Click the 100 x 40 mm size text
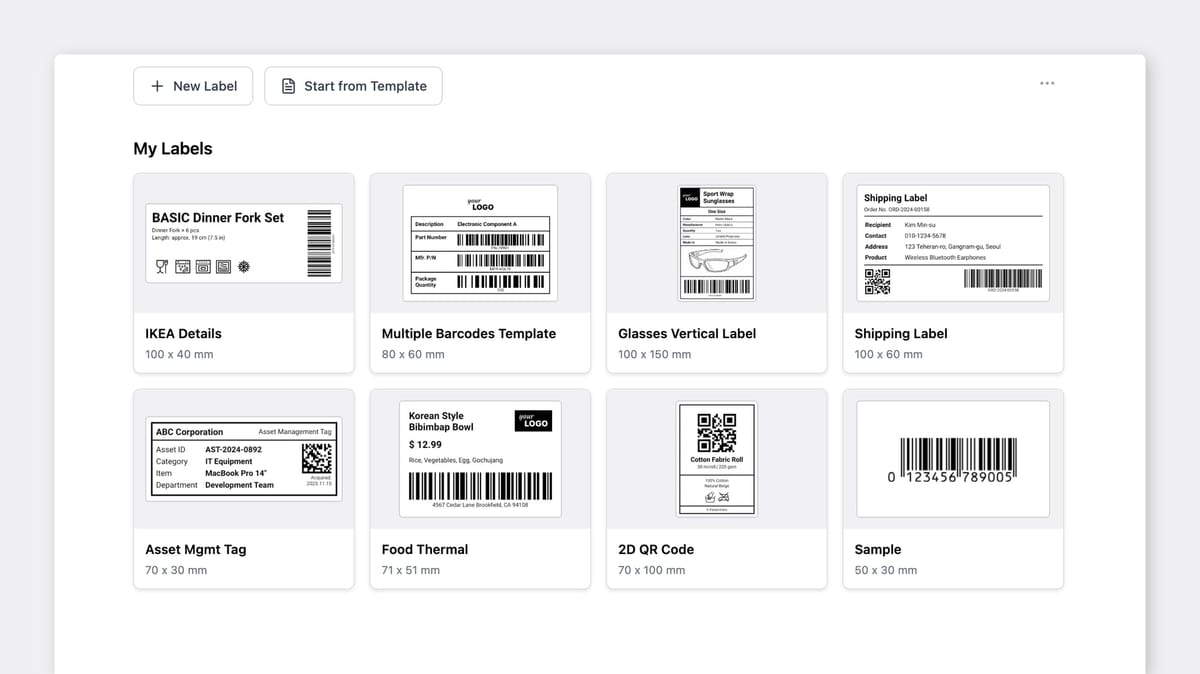Viewport: 1200px width, 674px height. click(x=179, y=354)
